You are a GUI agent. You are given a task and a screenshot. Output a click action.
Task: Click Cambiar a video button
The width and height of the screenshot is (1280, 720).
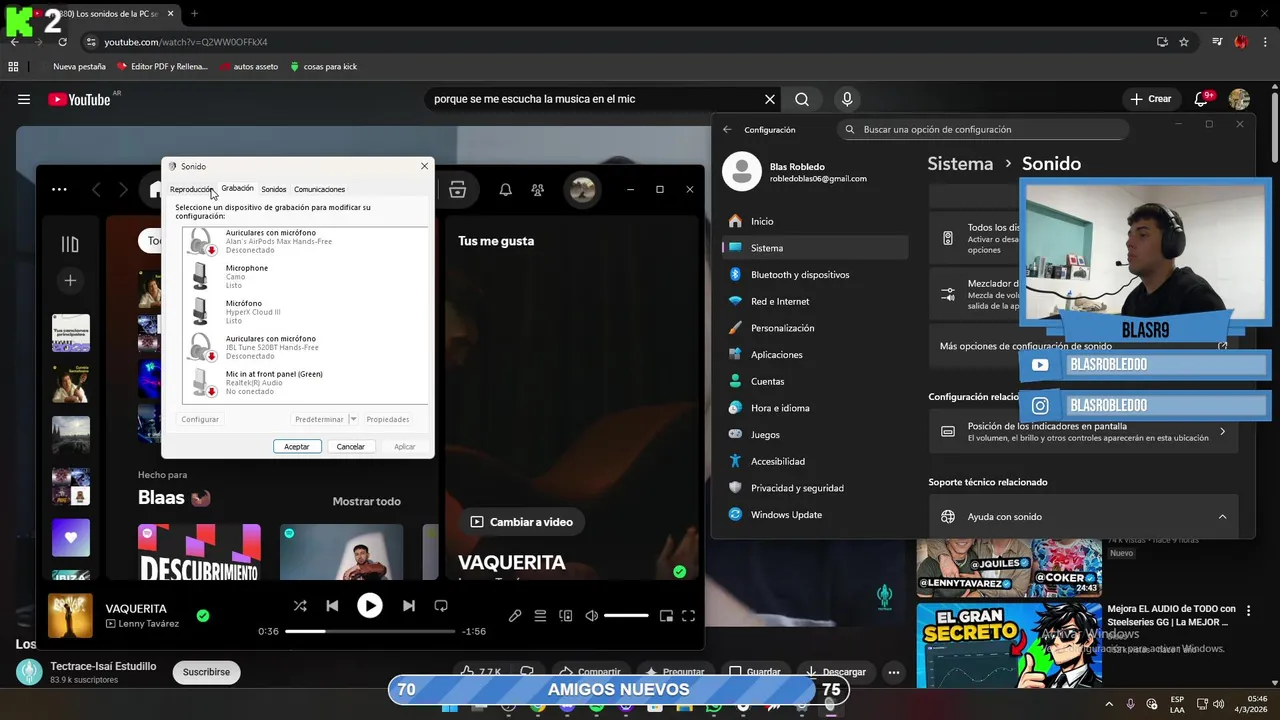pyautogui.click(x=522, y=522)
